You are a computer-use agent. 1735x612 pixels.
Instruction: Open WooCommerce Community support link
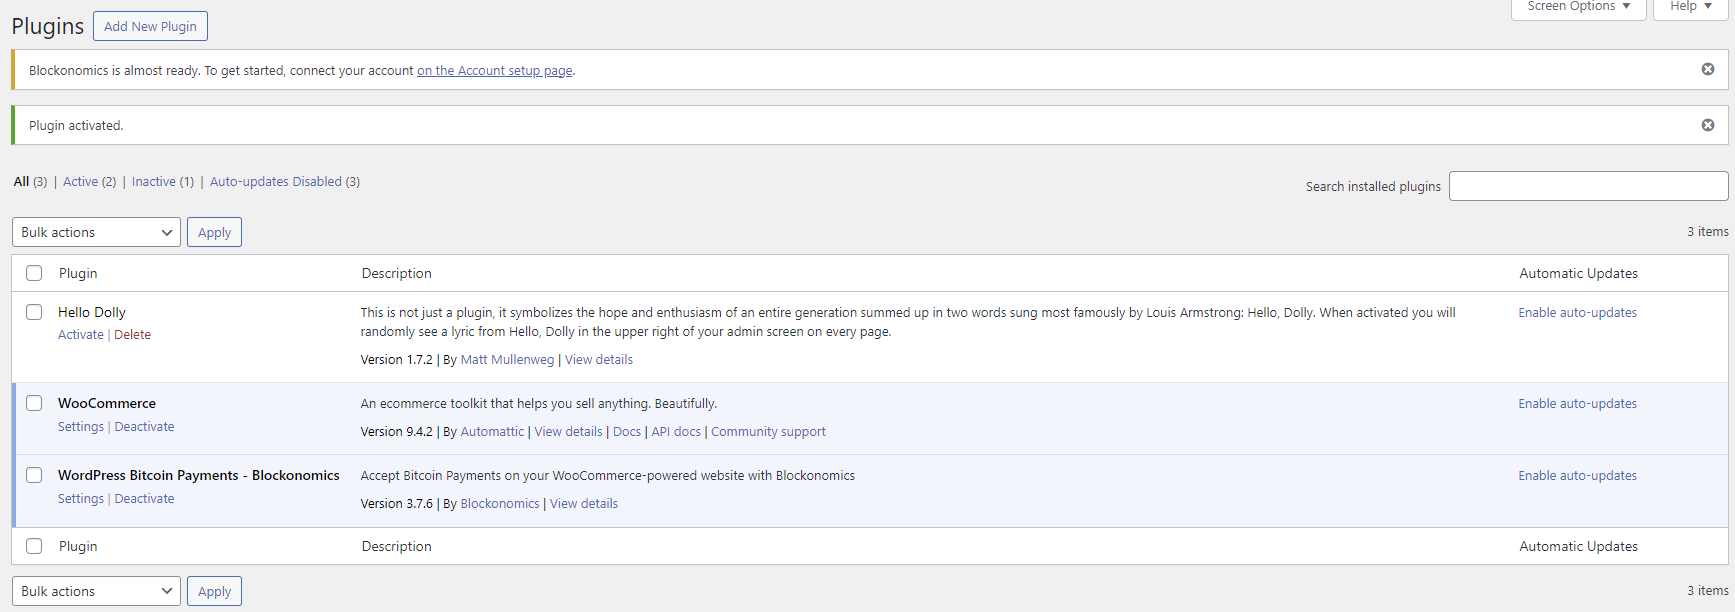point(768,431)
